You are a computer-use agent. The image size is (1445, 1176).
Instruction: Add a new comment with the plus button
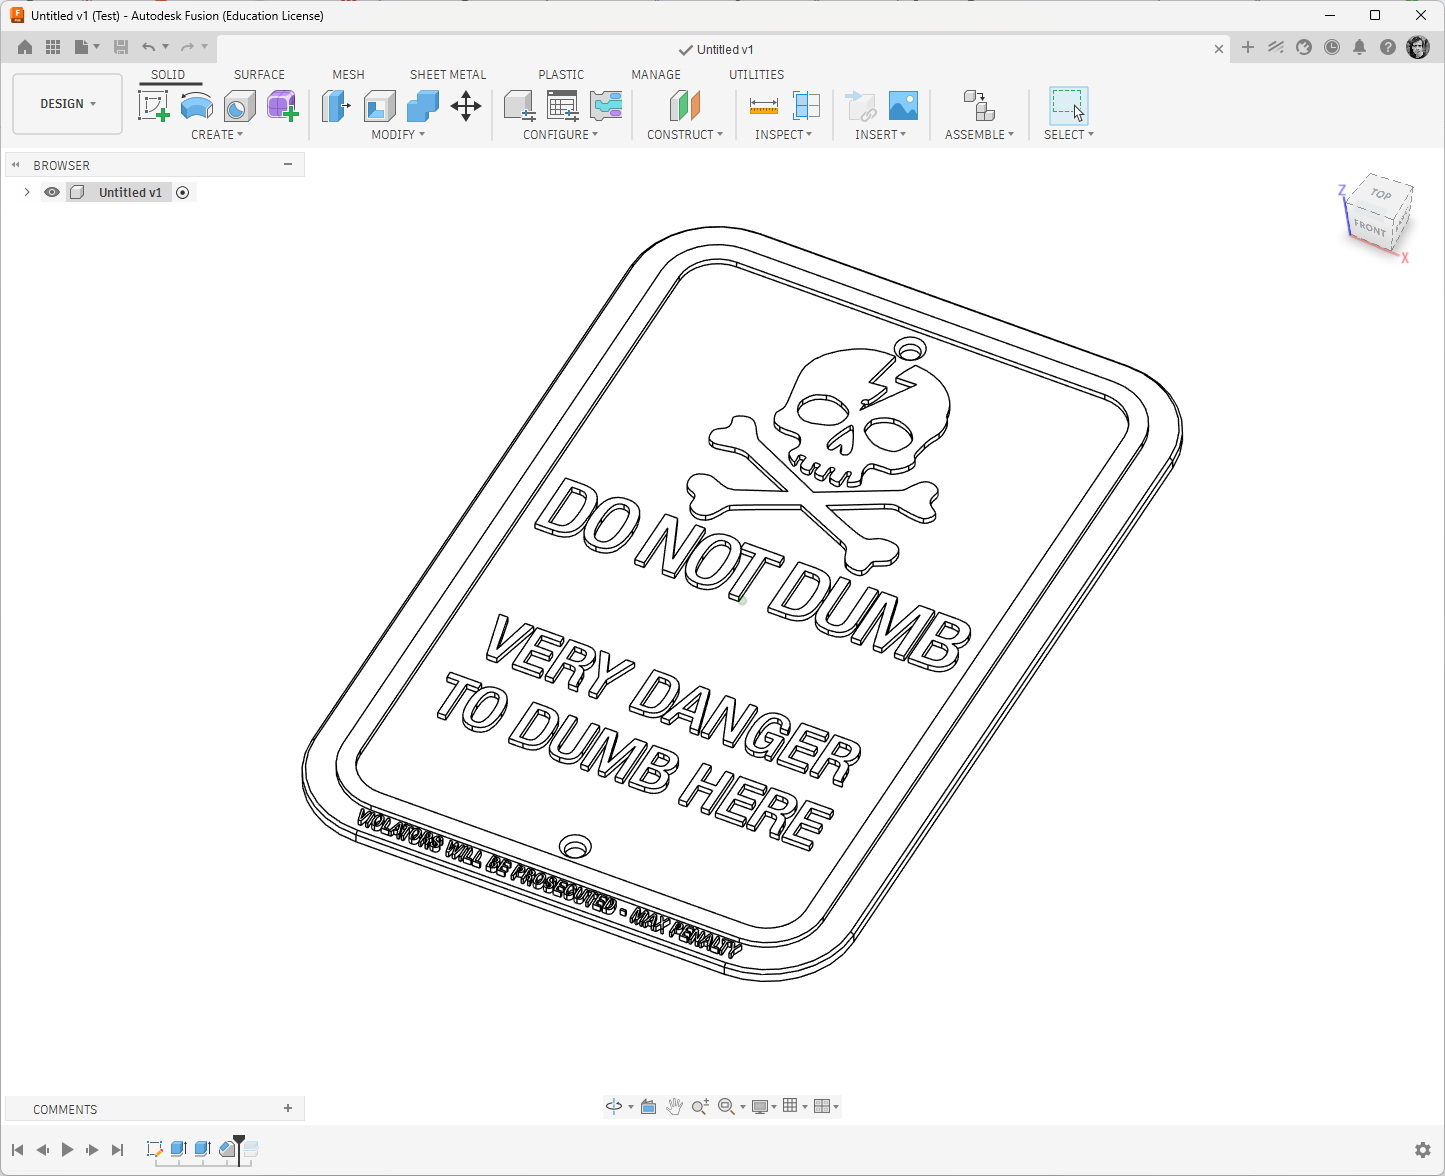point(288,1108)
